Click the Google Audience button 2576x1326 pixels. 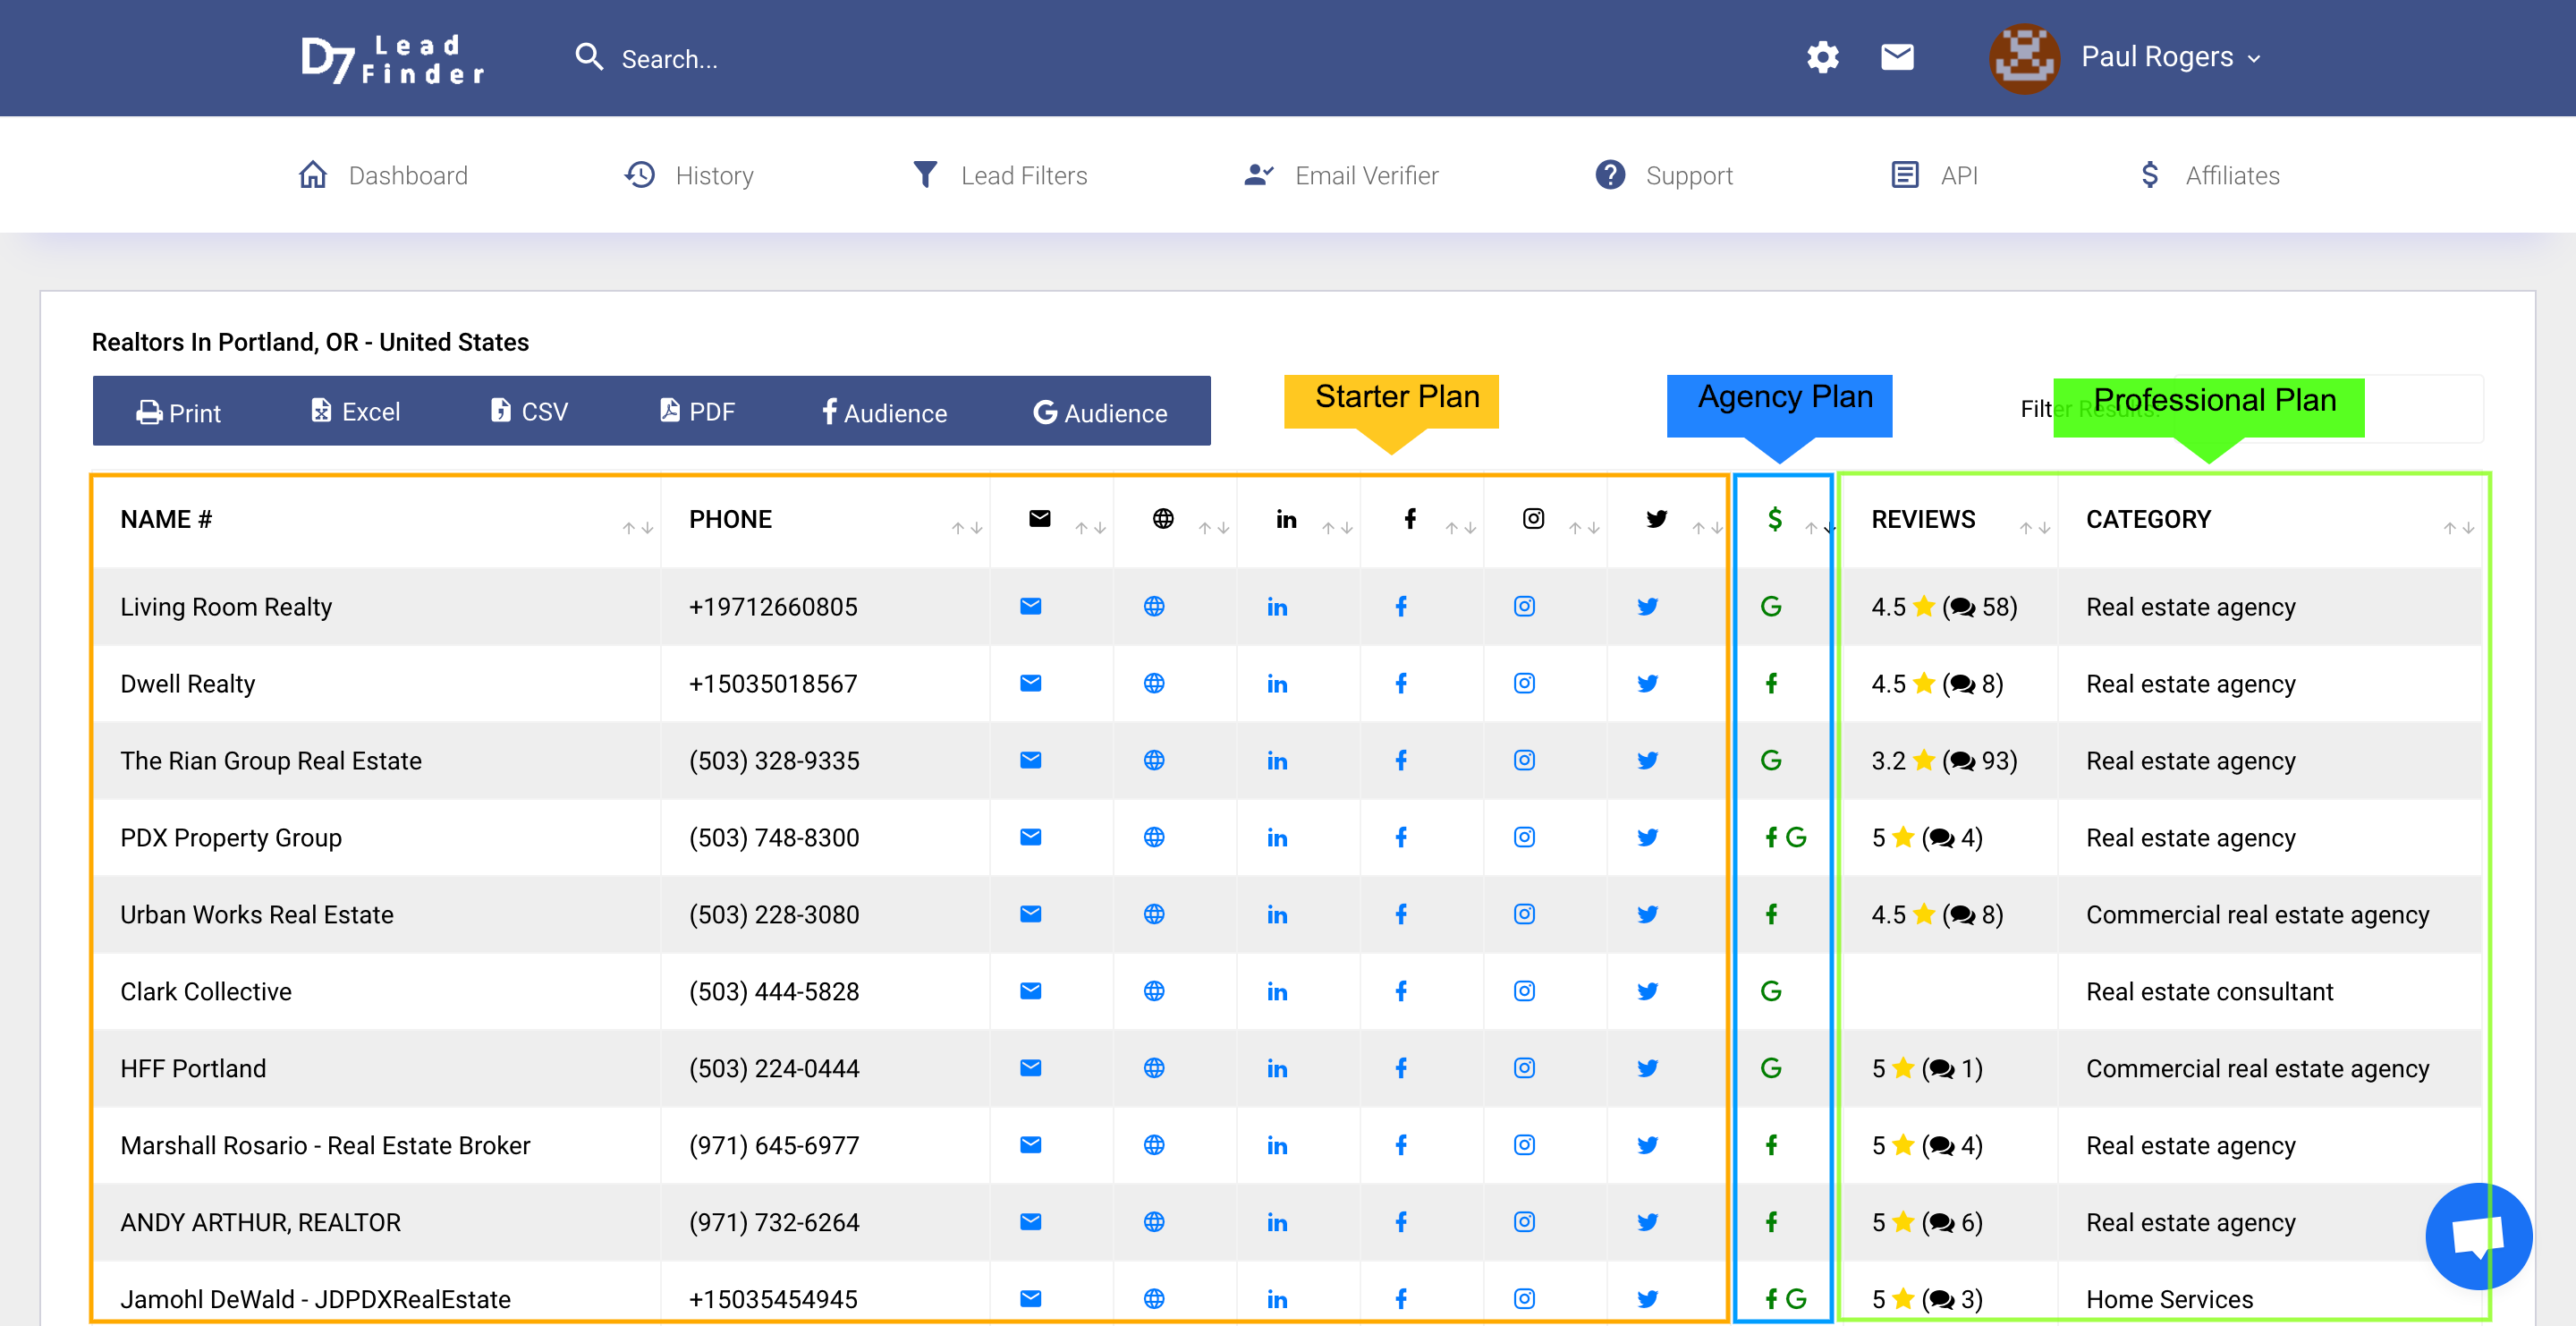coord(1099,412)
